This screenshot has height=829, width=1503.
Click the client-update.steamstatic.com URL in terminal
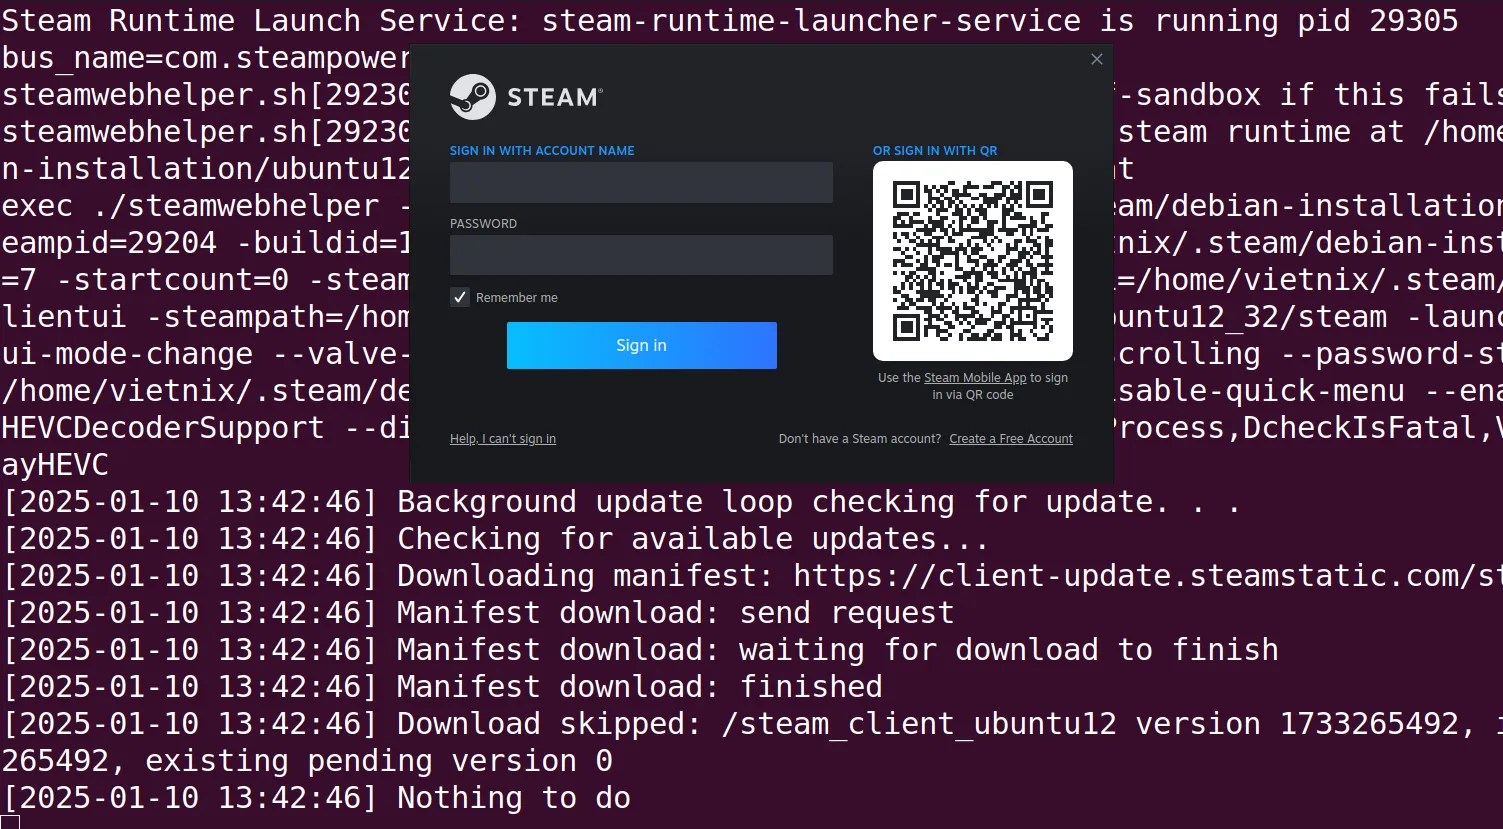click(1140, 576)
